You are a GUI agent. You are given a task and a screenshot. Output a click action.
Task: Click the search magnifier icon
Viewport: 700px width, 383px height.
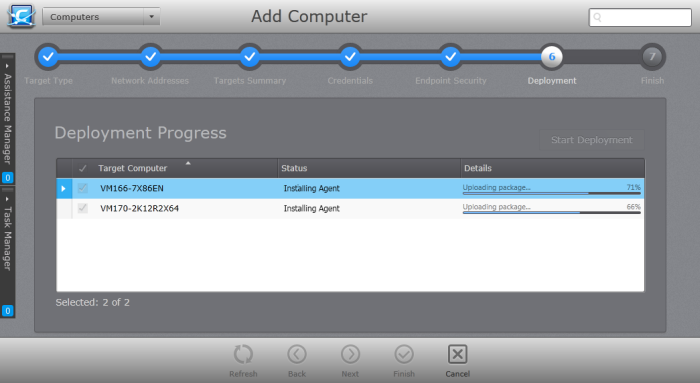[597, 17]
